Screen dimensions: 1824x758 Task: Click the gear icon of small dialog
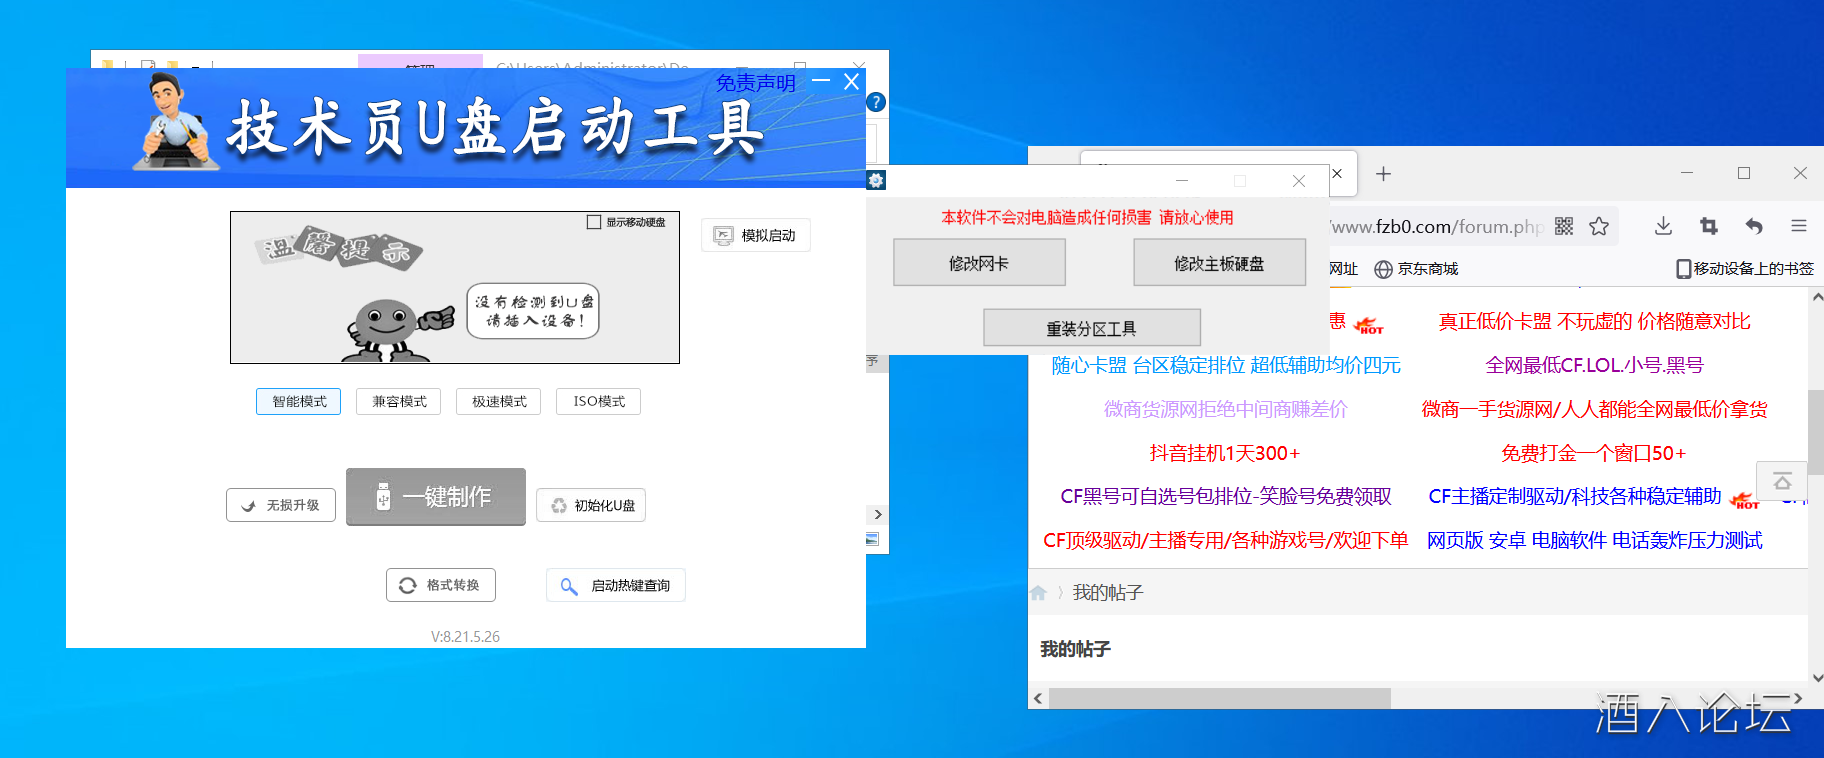[876, 180]
